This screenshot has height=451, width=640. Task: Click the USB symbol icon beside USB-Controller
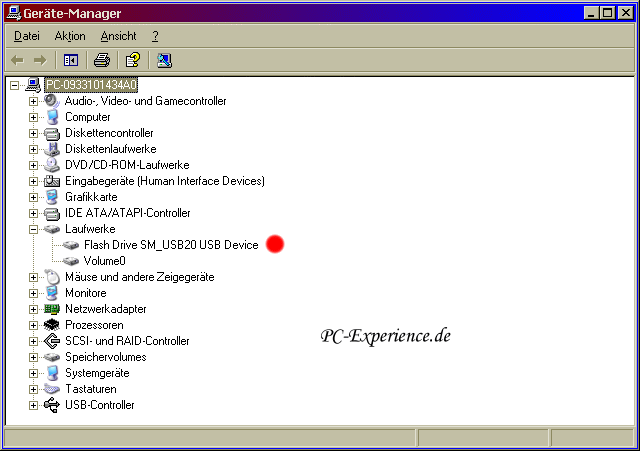52,405
